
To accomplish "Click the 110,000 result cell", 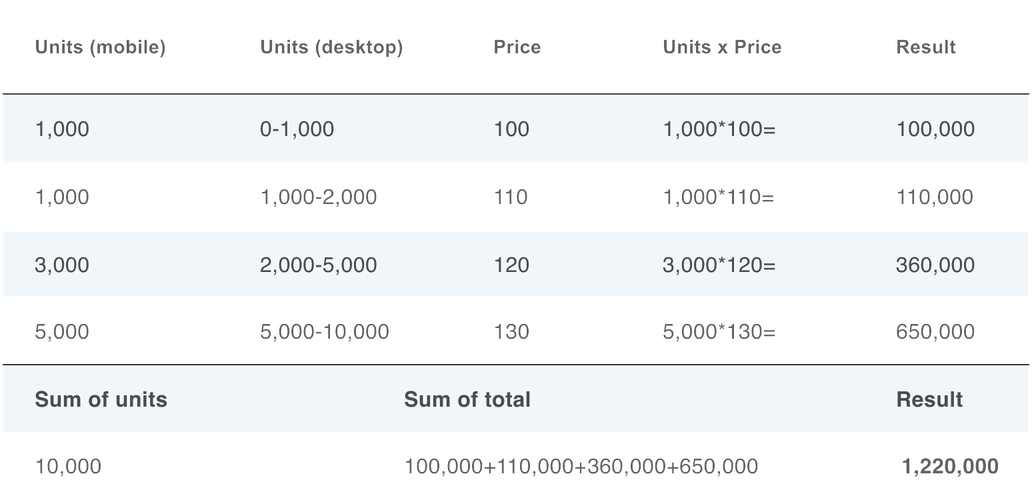I will (935, 198).
